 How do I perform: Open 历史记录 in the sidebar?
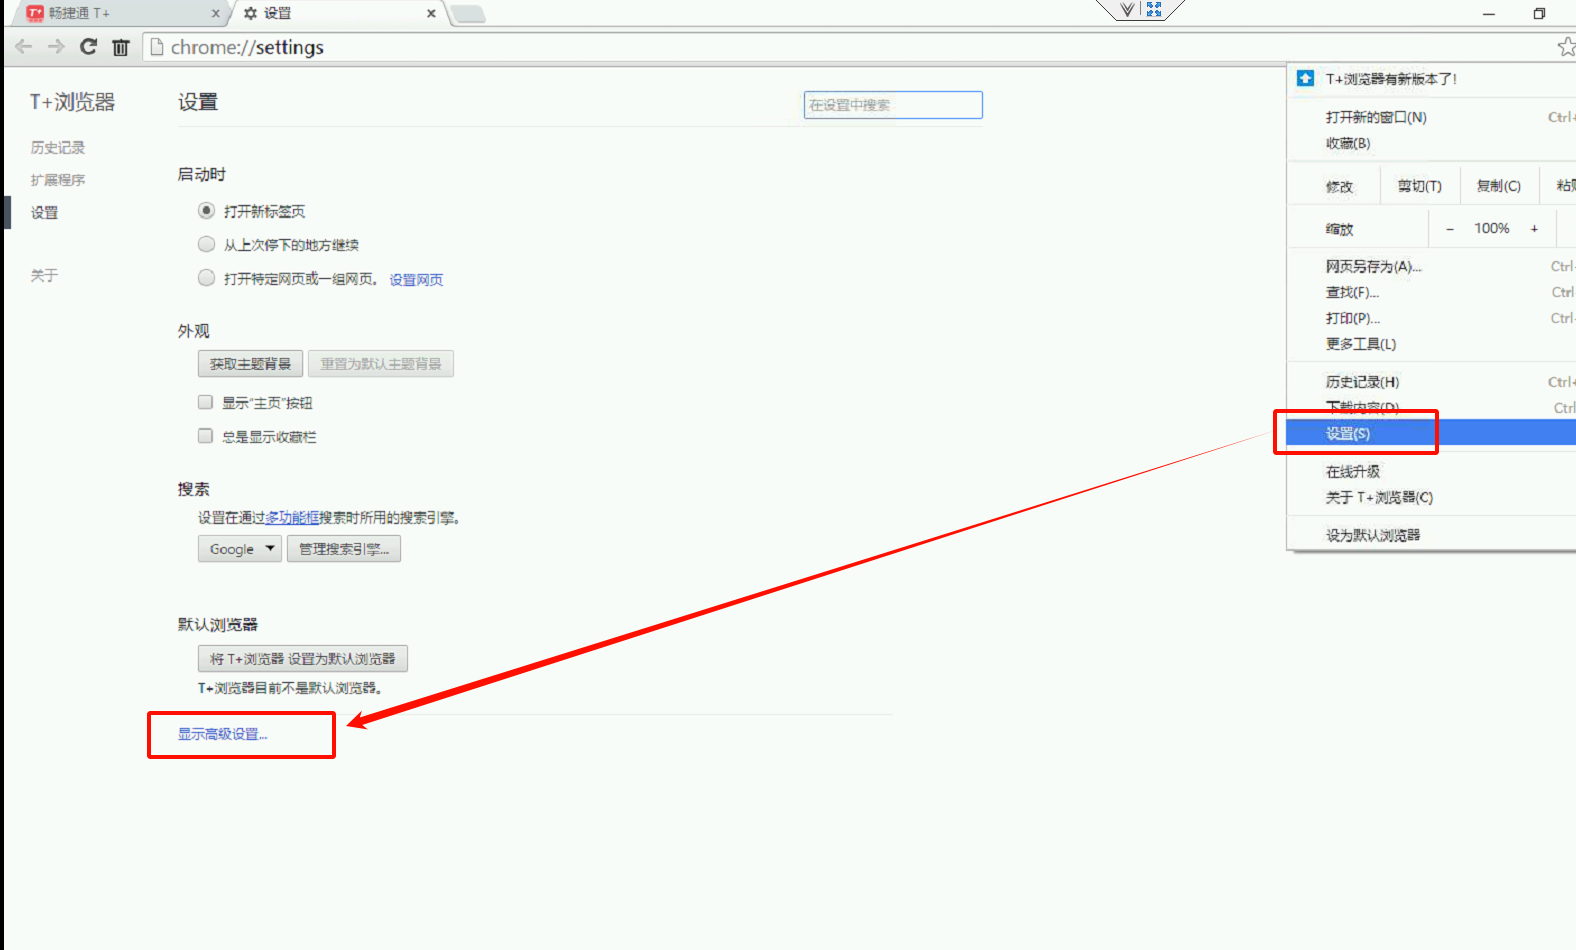click(58, 147)
